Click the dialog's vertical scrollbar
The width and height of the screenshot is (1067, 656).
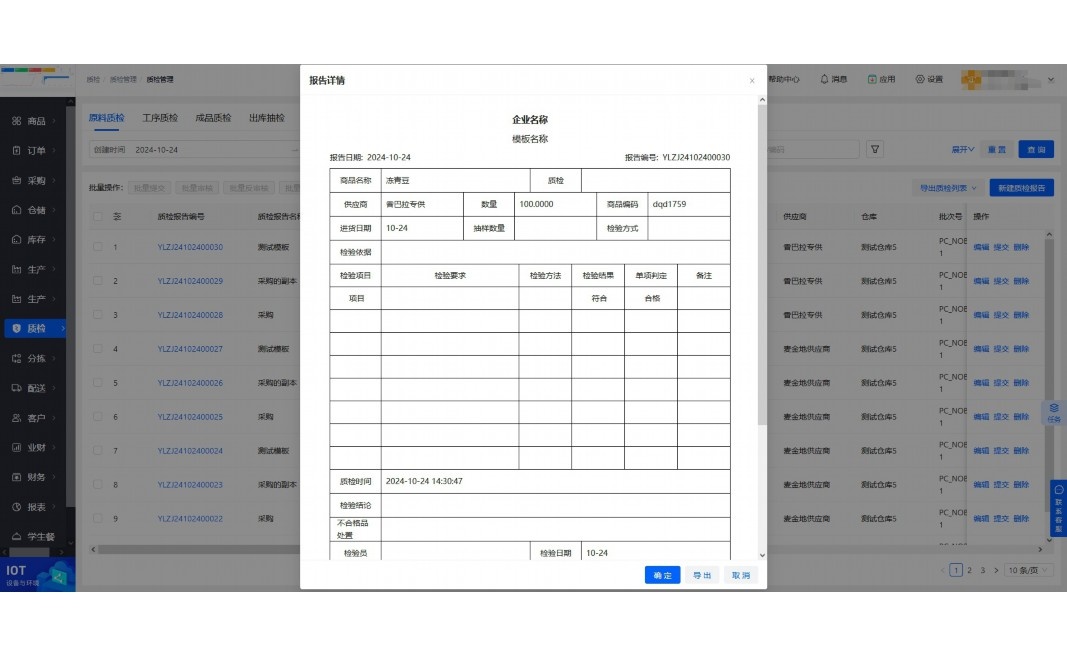(762, 265)
